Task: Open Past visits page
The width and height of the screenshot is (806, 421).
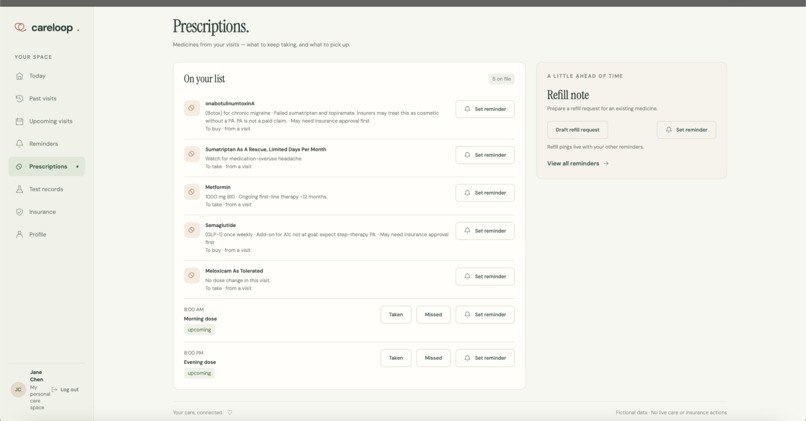Action: [x=47, y=99]
